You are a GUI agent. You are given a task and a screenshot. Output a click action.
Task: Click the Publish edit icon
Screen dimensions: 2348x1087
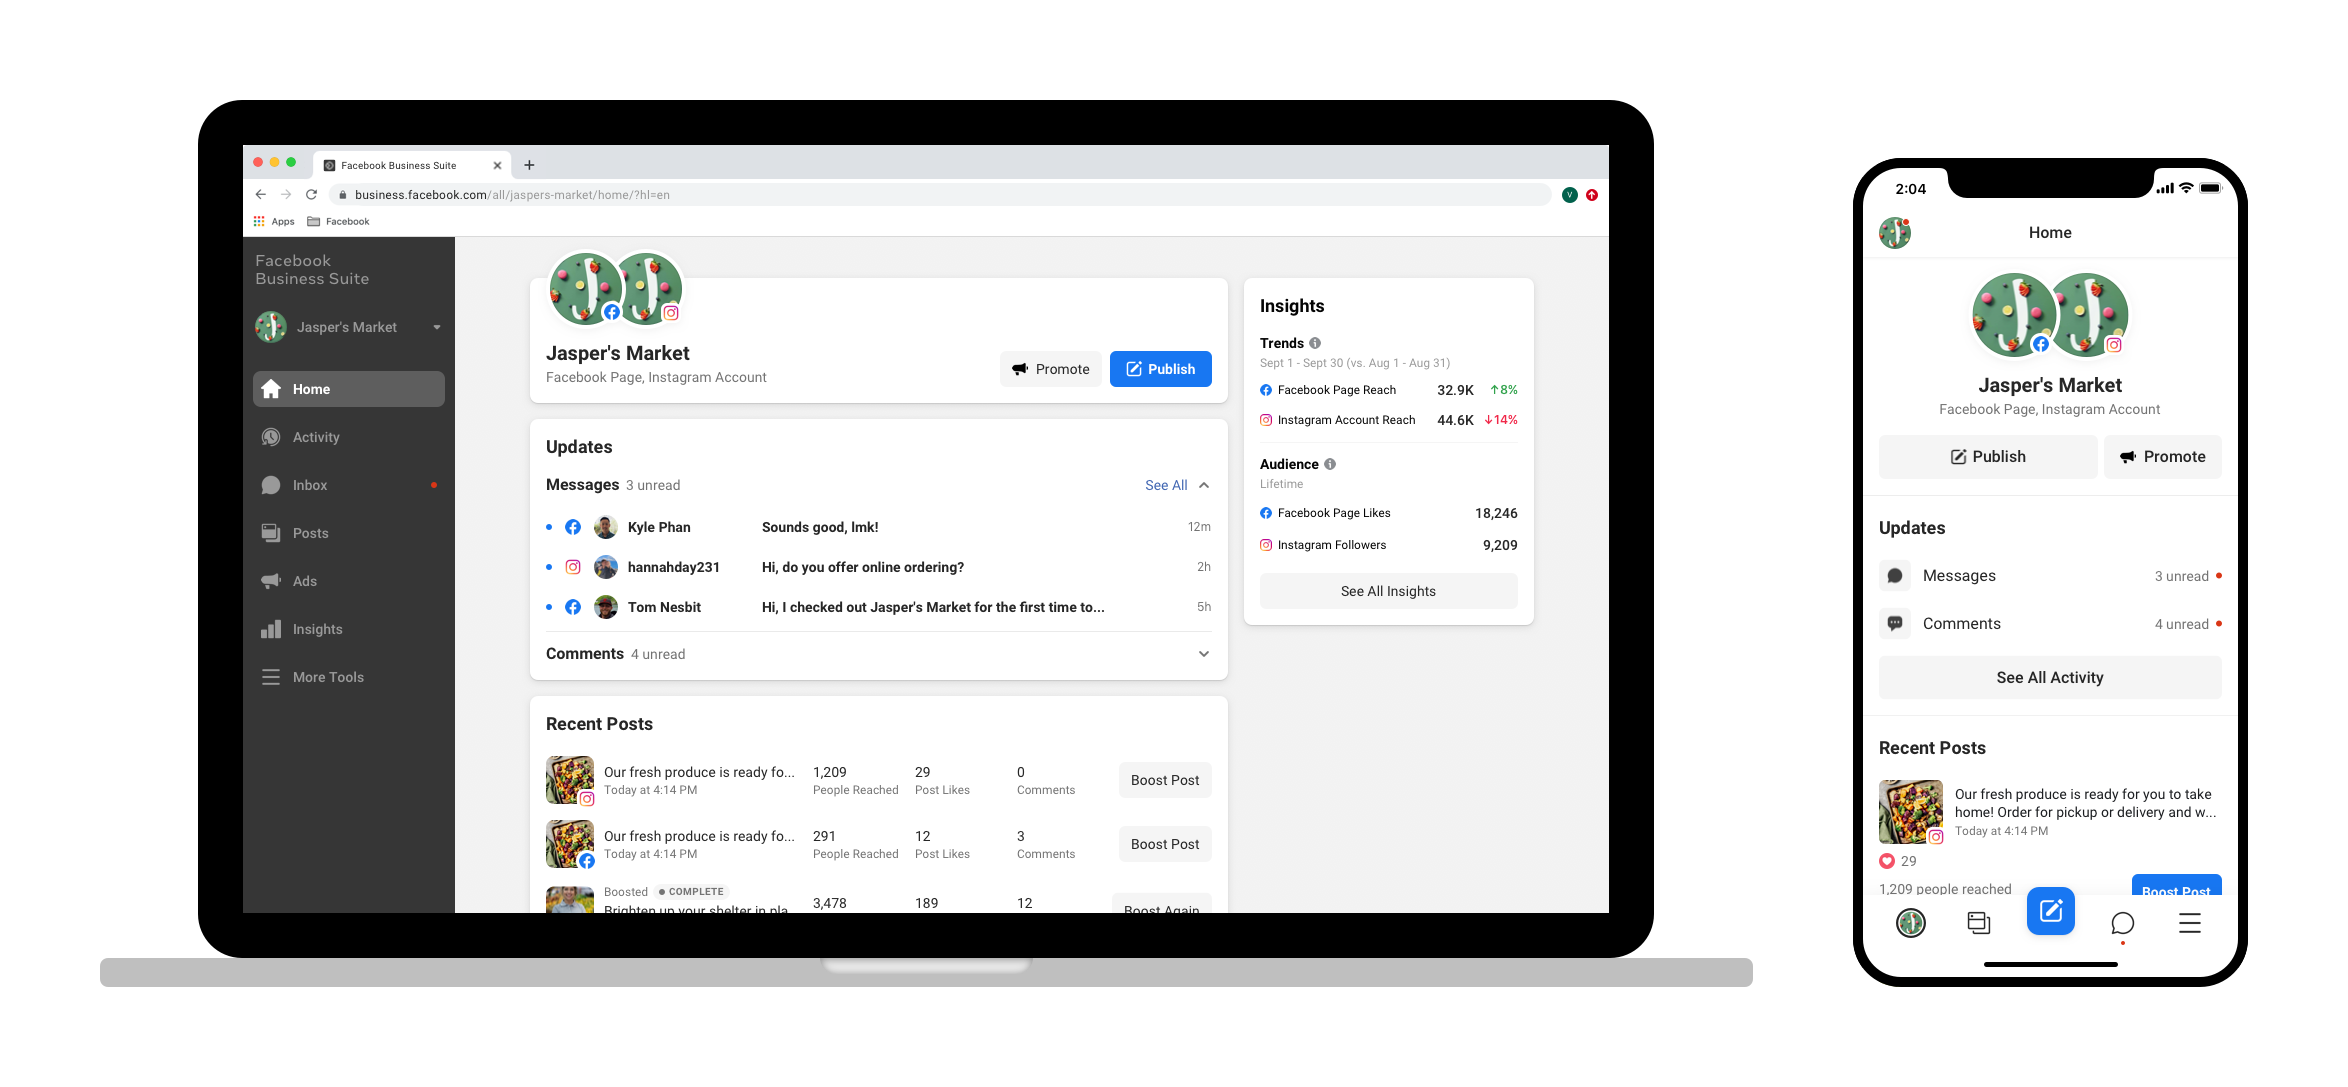point(1134,370)
